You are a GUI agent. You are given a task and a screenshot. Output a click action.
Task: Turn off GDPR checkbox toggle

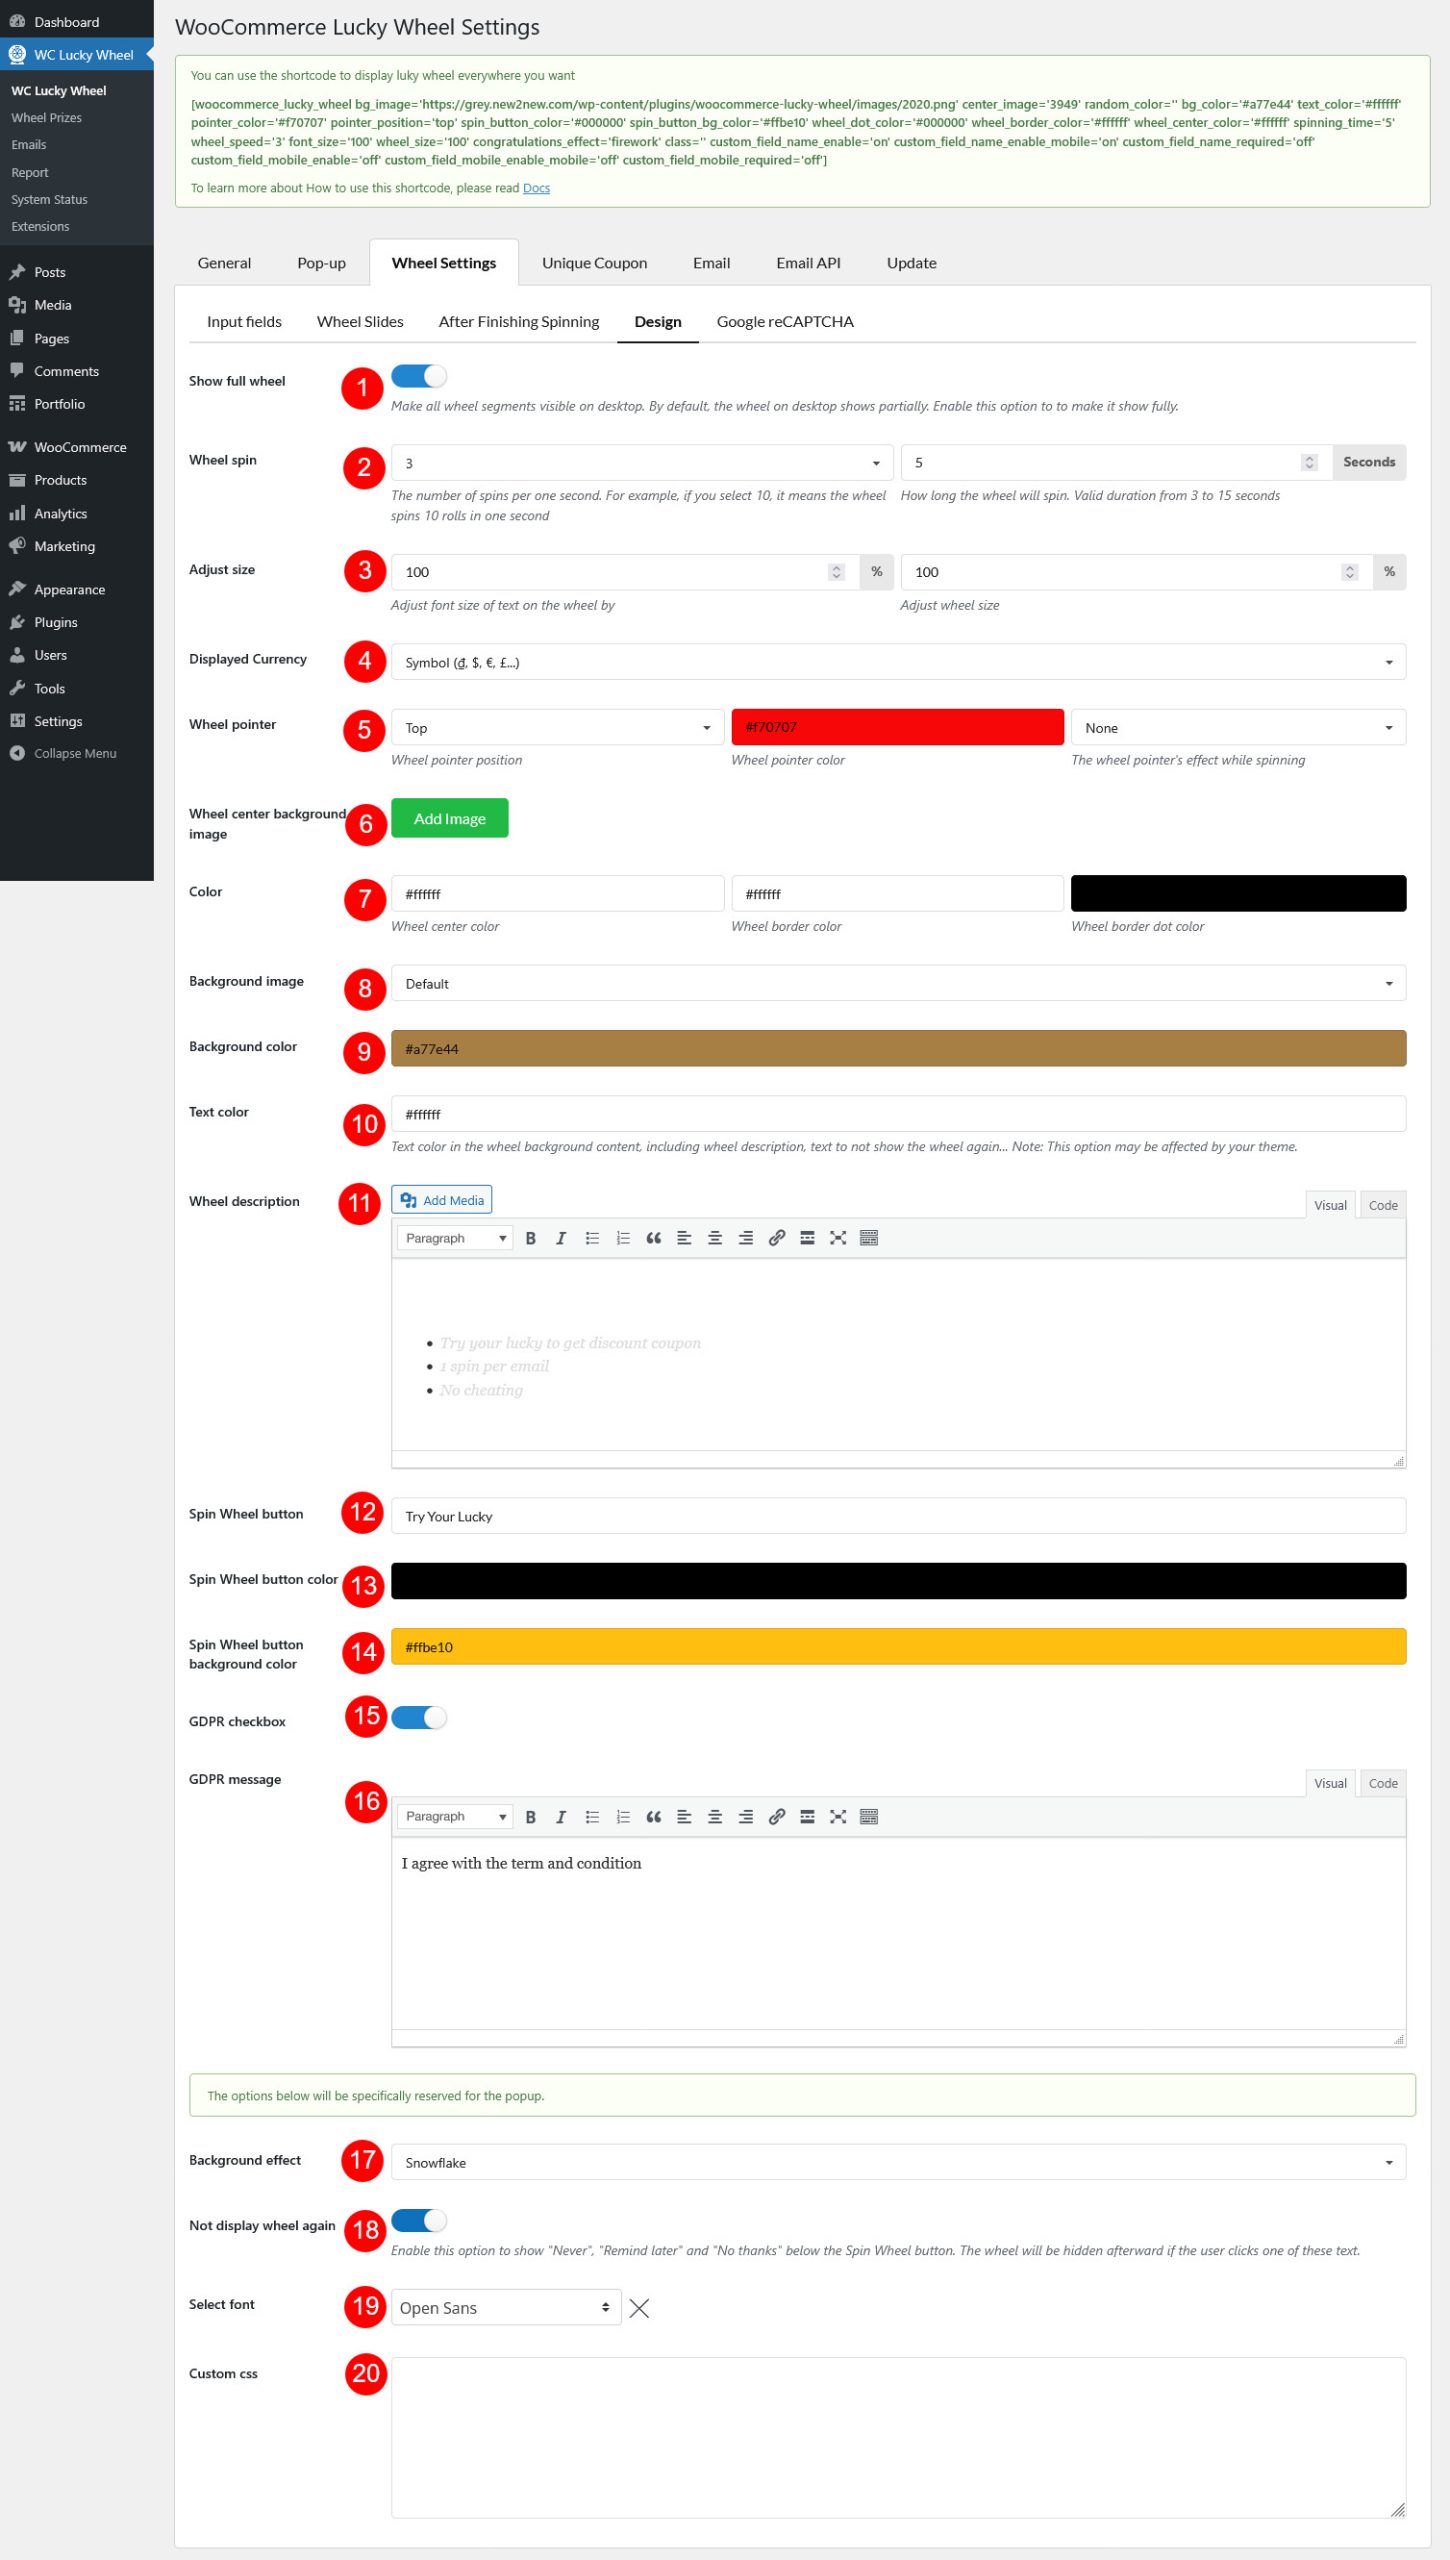[x=418, y=1718]
